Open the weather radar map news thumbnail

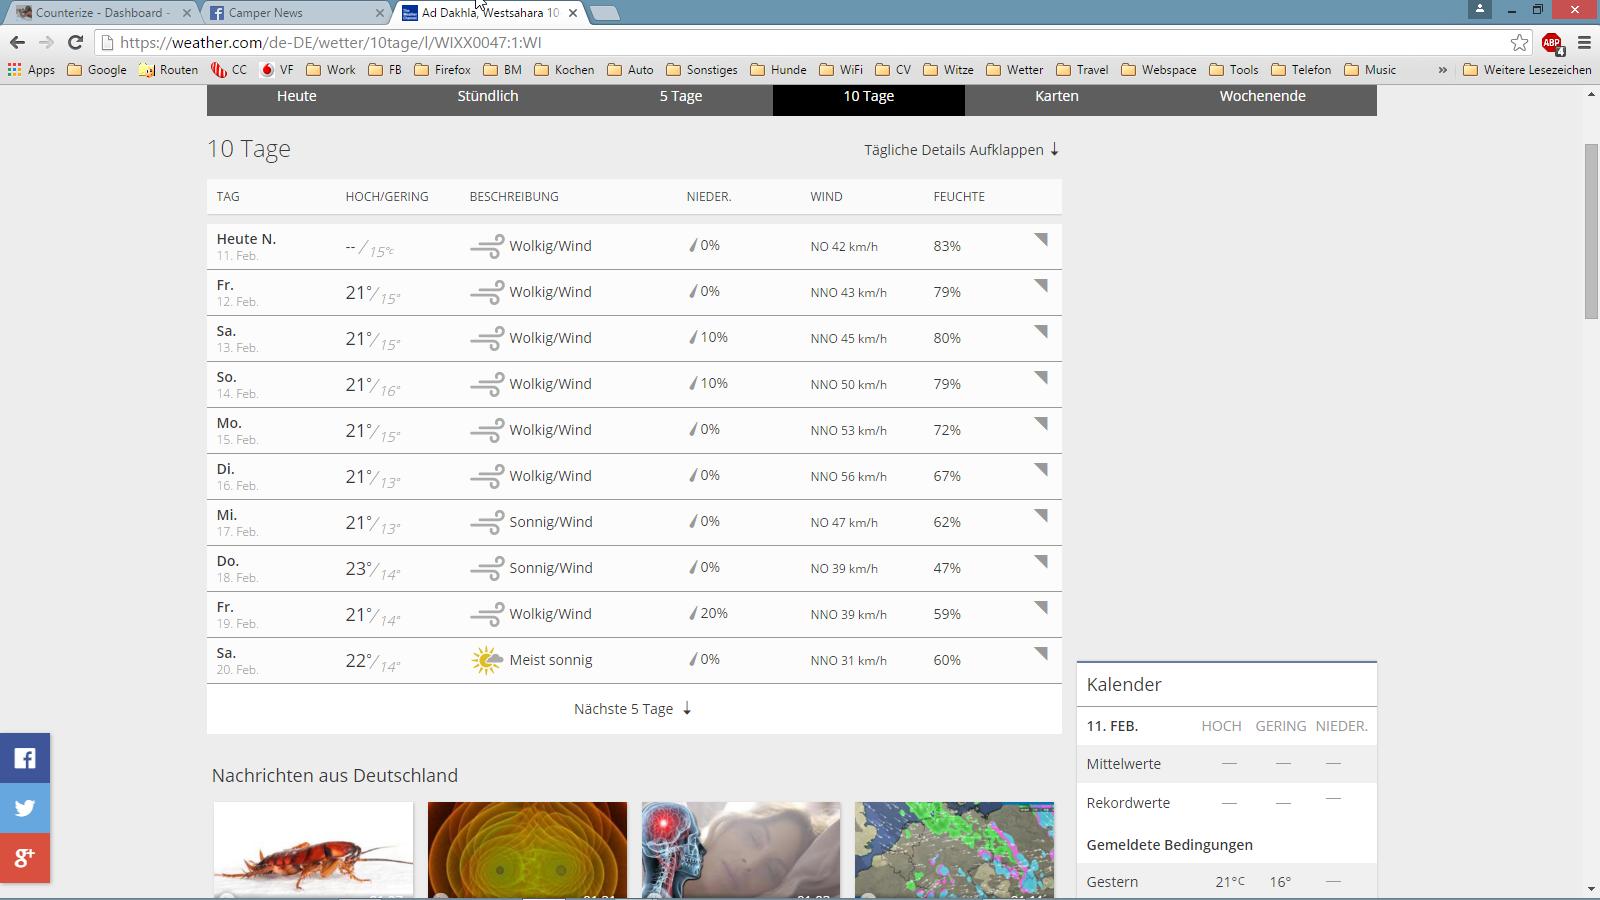click(x=954, y=849)
